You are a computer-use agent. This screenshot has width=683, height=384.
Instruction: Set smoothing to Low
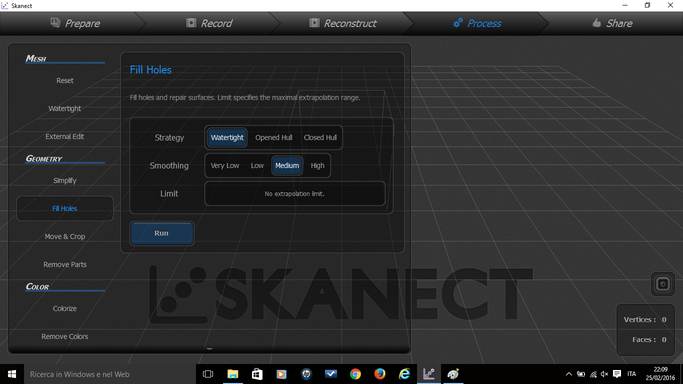coord(257,165)
